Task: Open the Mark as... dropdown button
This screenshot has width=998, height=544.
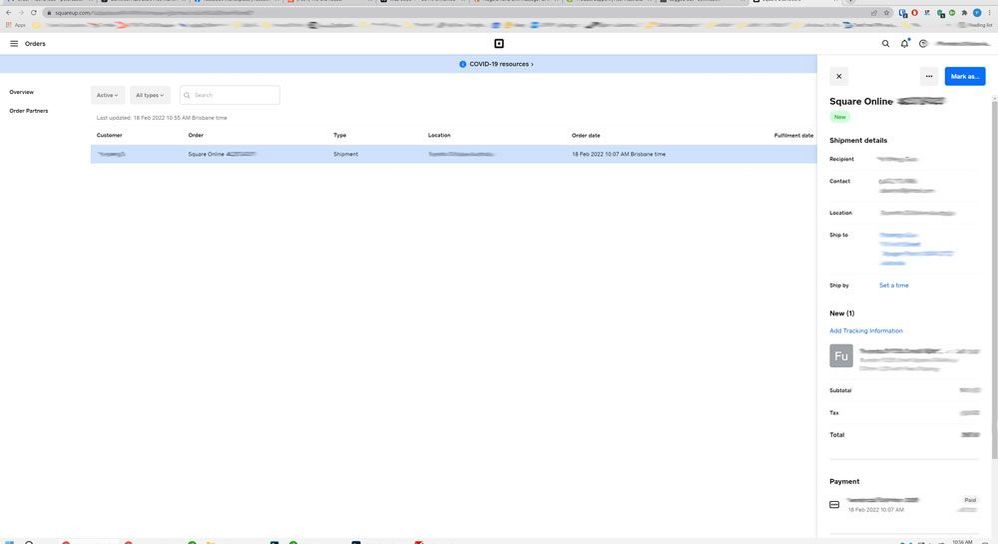Action: click(965, 76)
